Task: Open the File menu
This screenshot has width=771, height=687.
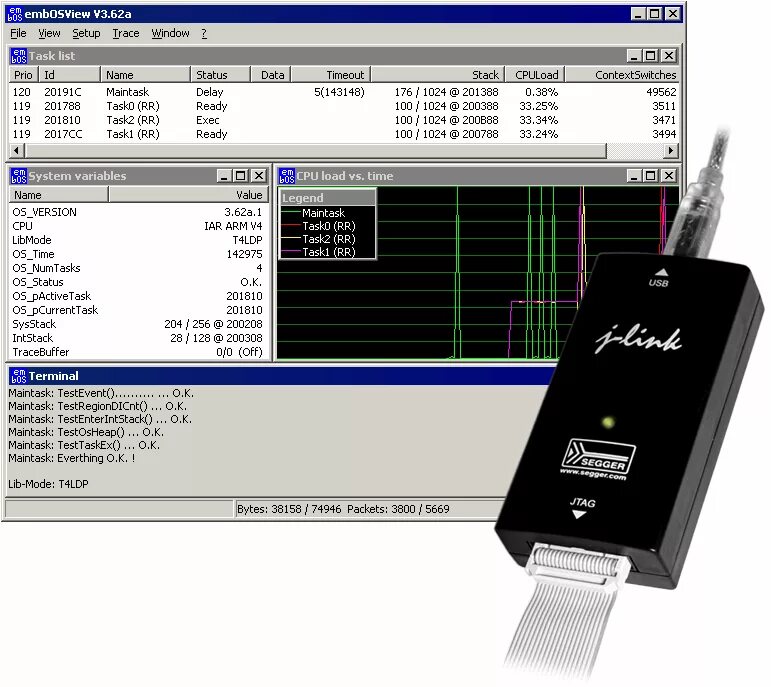Action: coord(18,33)
